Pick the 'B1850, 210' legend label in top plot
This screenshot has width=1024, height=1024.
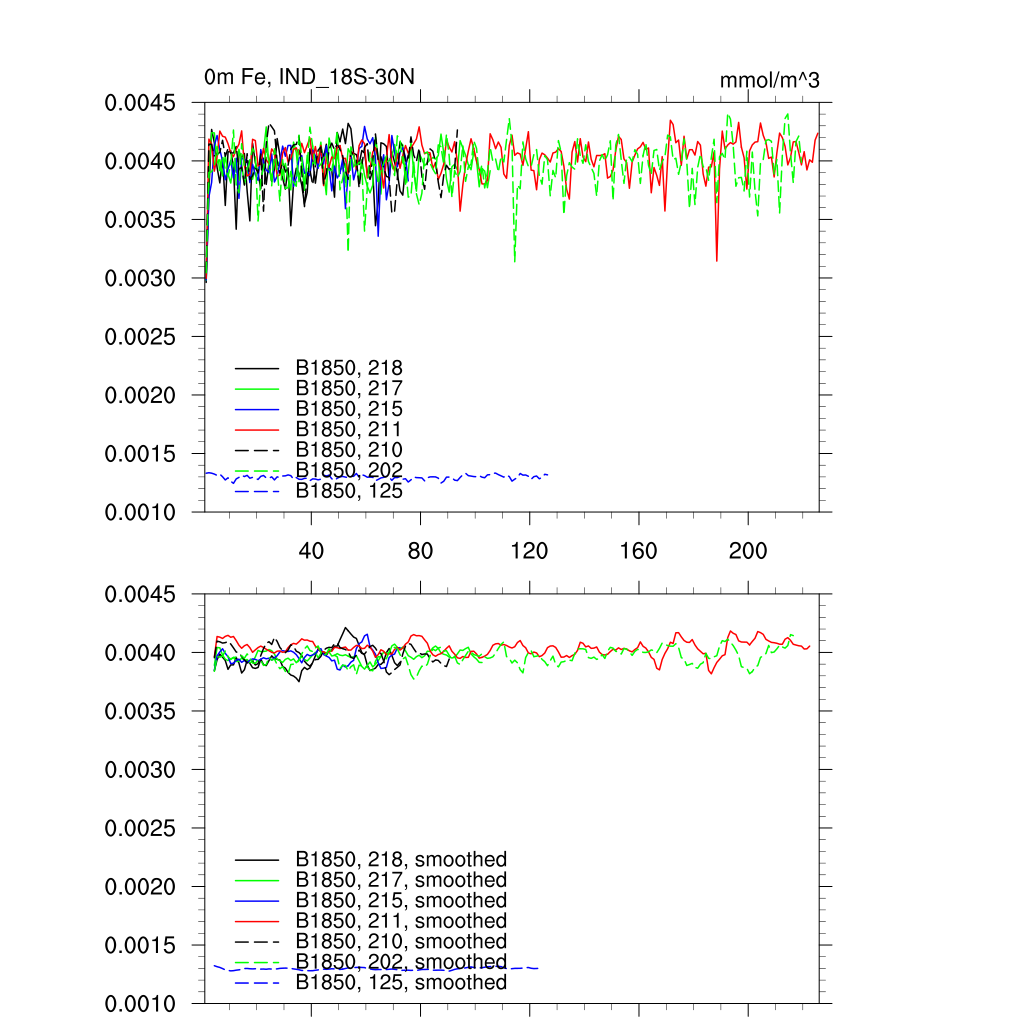pos(349,450)
